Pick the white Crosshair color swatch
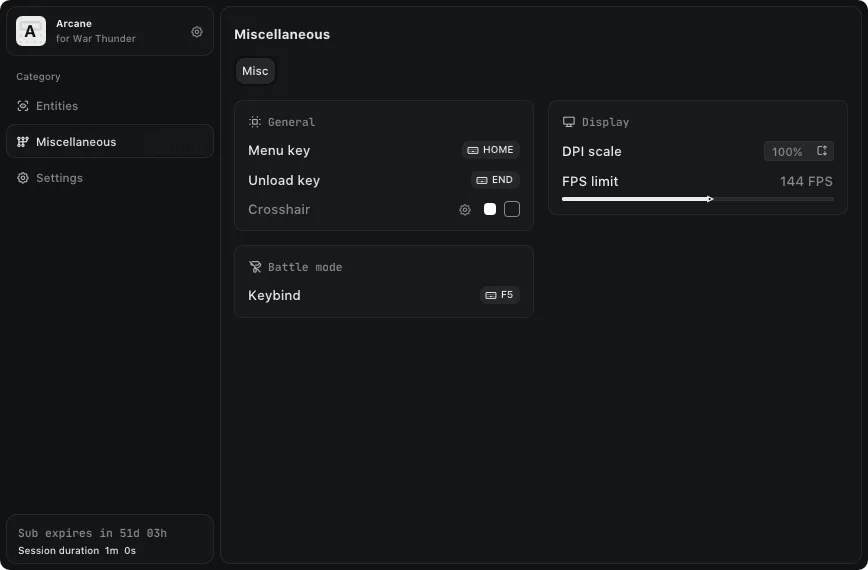 tap(490, 209)
